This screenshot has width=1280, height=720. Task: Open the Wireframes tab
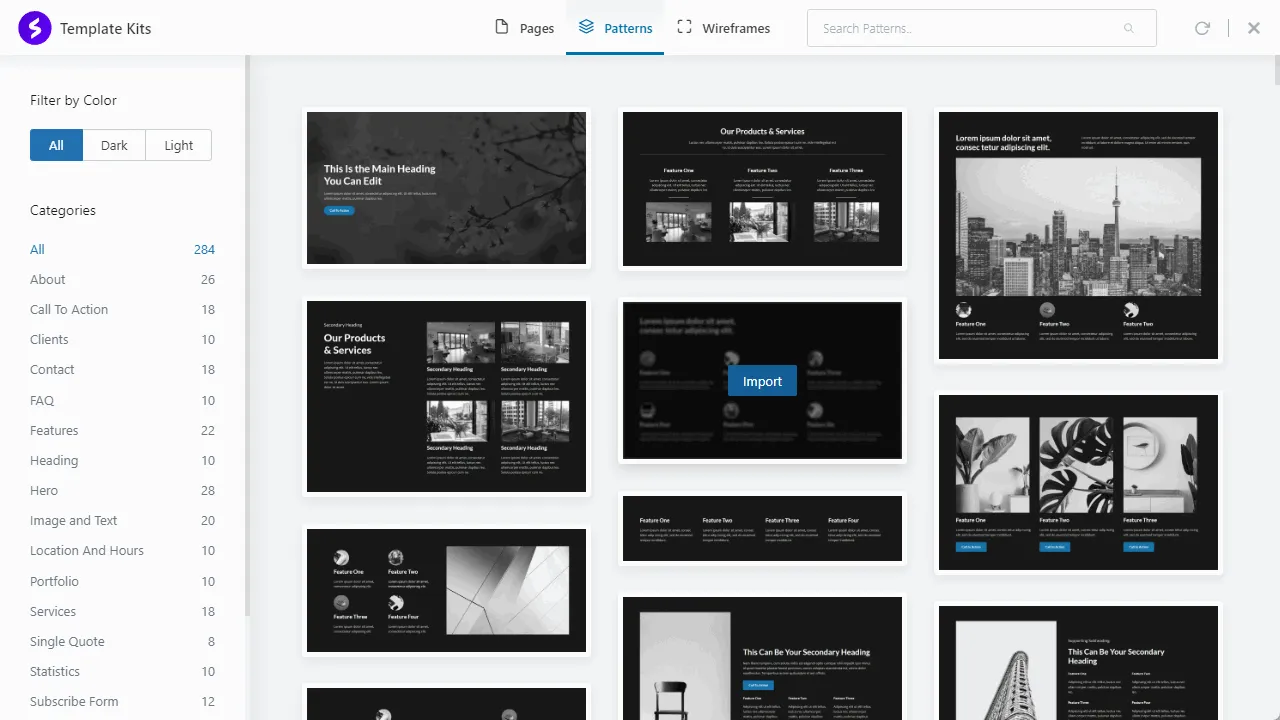click(723, 28)
